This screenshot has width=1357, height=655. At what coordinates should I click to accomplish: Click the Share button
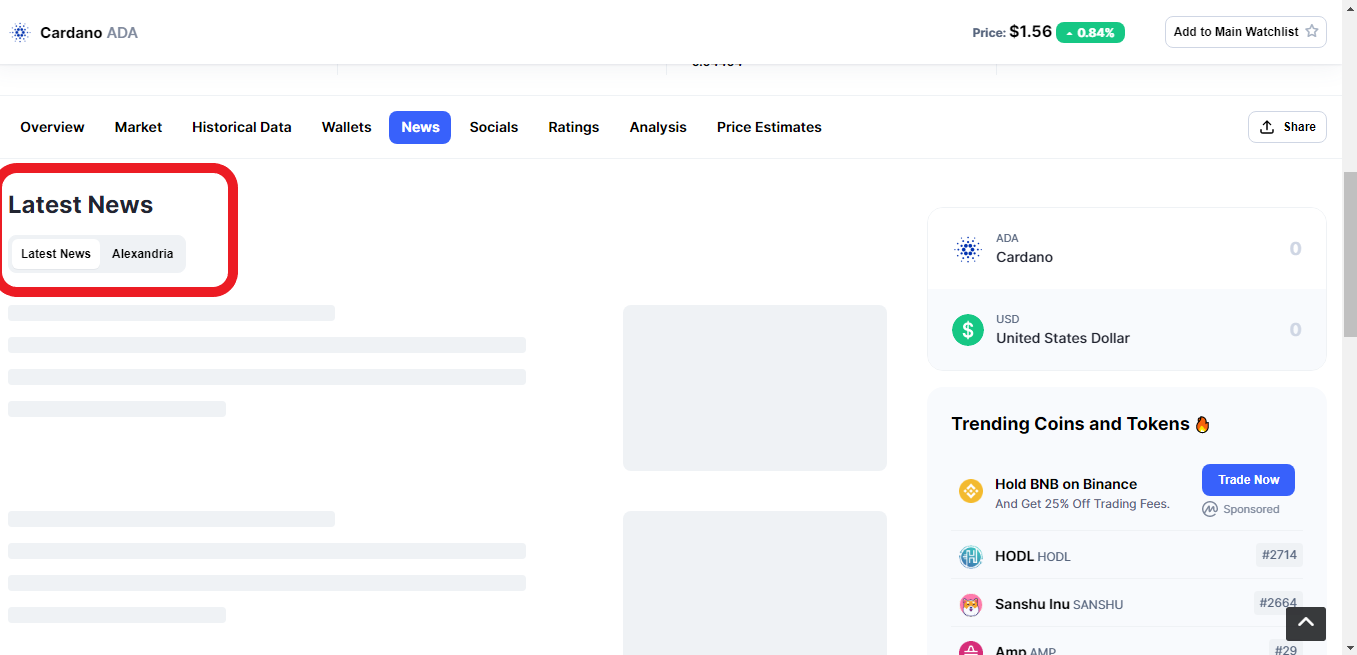(x=1287, y=127)
